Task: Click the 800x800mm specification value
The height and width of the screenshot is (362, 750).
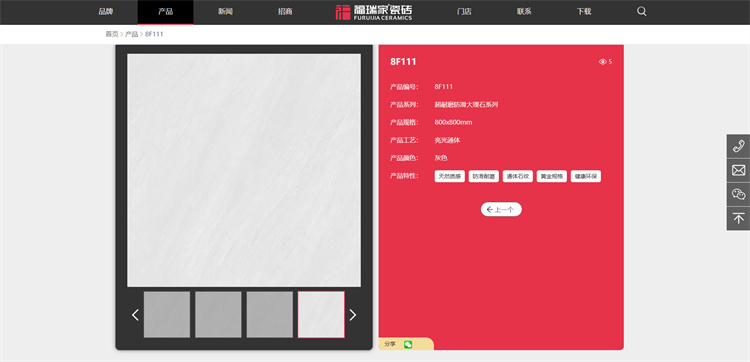Action: (x=453, y=122)
